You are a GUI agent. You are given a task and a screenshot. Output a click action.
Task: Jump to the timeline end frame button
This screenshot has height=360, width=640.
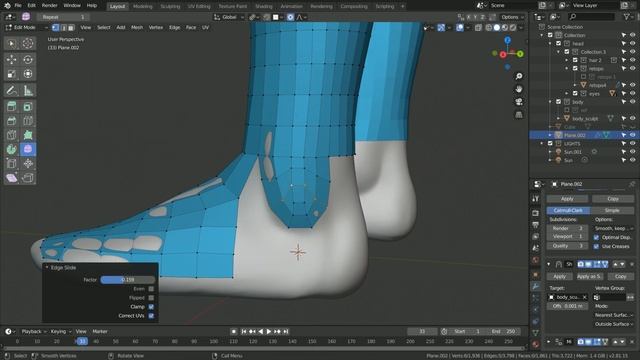pyautogui.click(x=286, y=331)
